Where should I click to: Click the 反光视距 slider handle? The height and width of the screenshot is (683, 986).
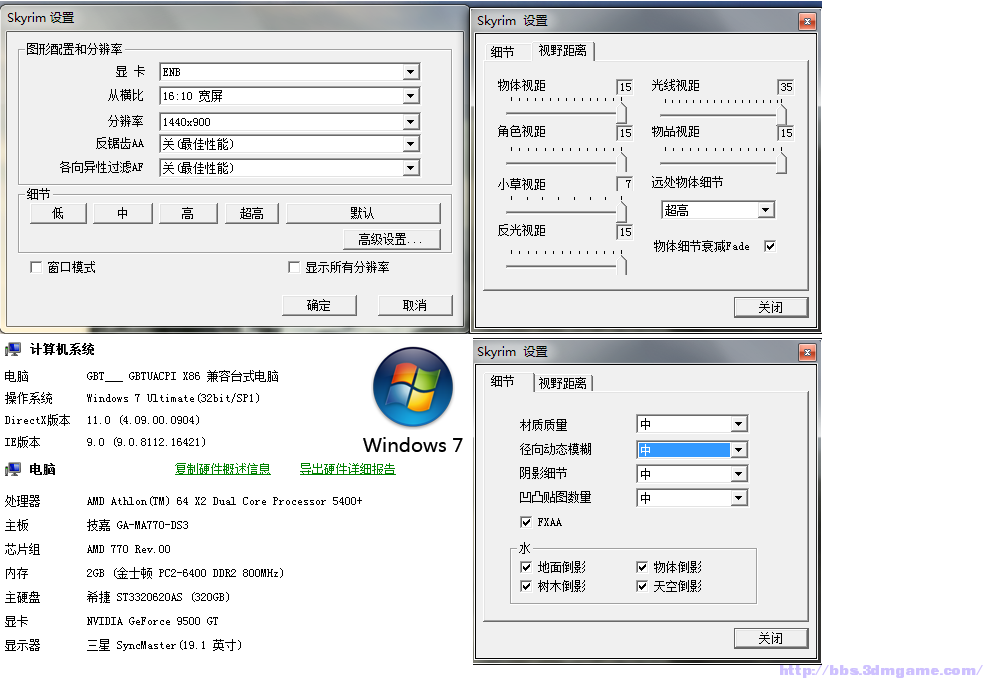pyautogui.click(x=623, y=264)
